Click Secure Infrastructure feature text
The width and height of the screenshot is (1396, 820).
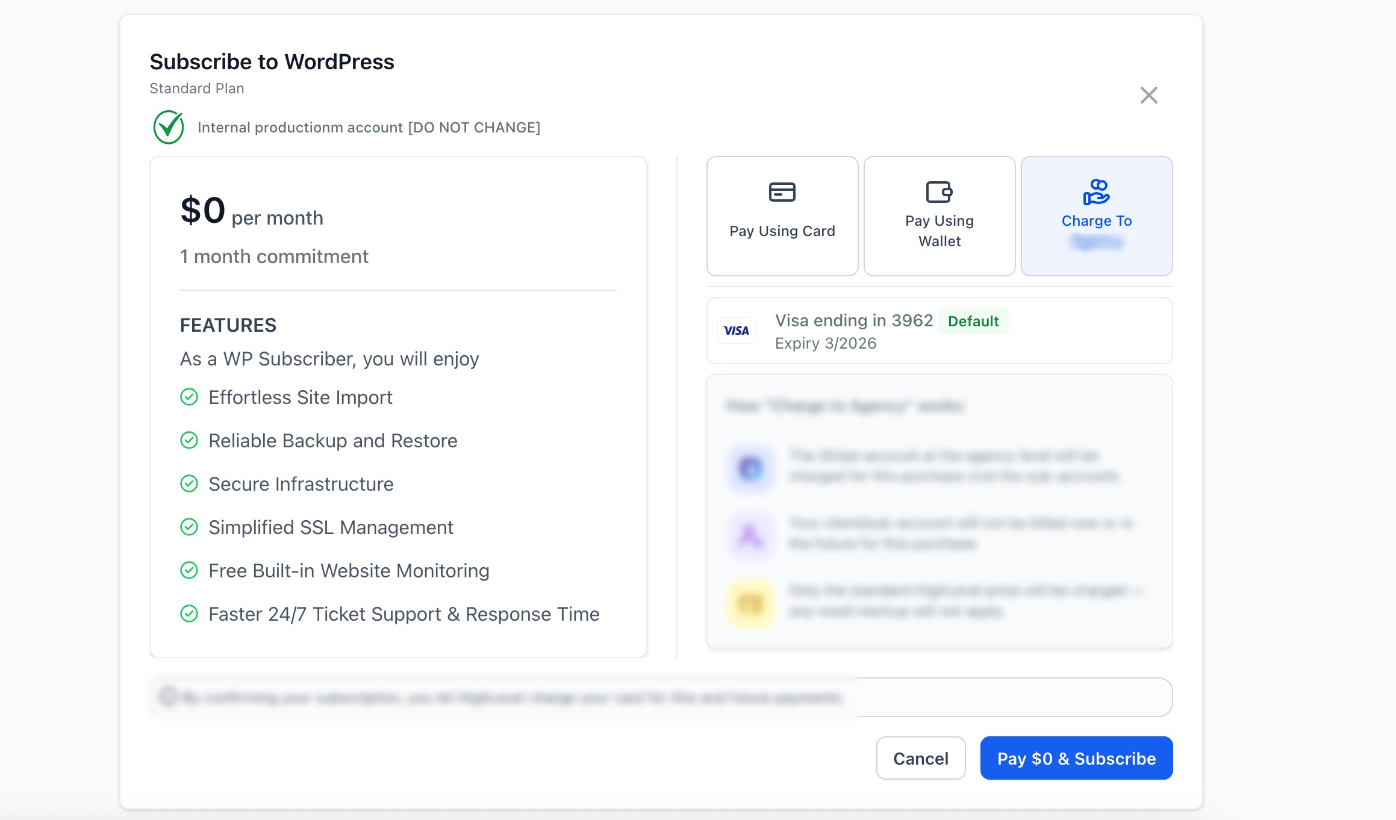(301, 484)
